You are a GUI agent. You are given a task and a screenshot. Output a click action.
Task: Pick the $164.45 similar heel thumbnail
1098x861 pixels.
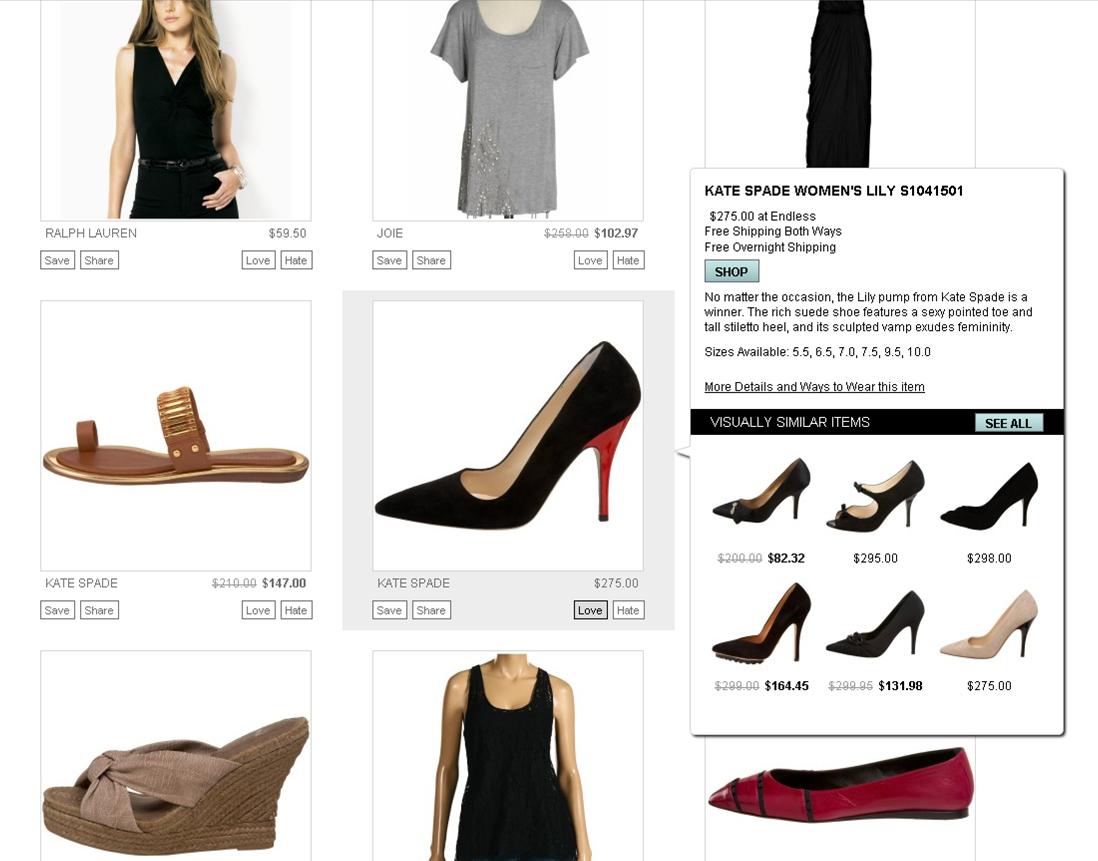point(760,623)
